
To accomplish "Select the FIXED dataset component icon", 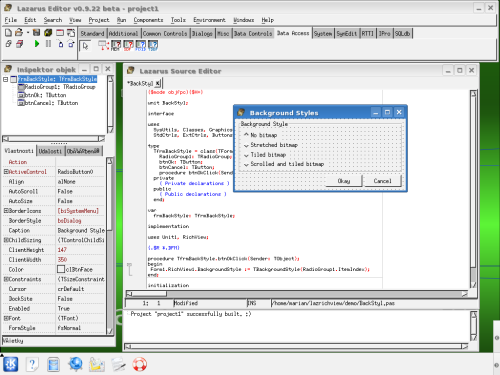I will click(140, 46).
